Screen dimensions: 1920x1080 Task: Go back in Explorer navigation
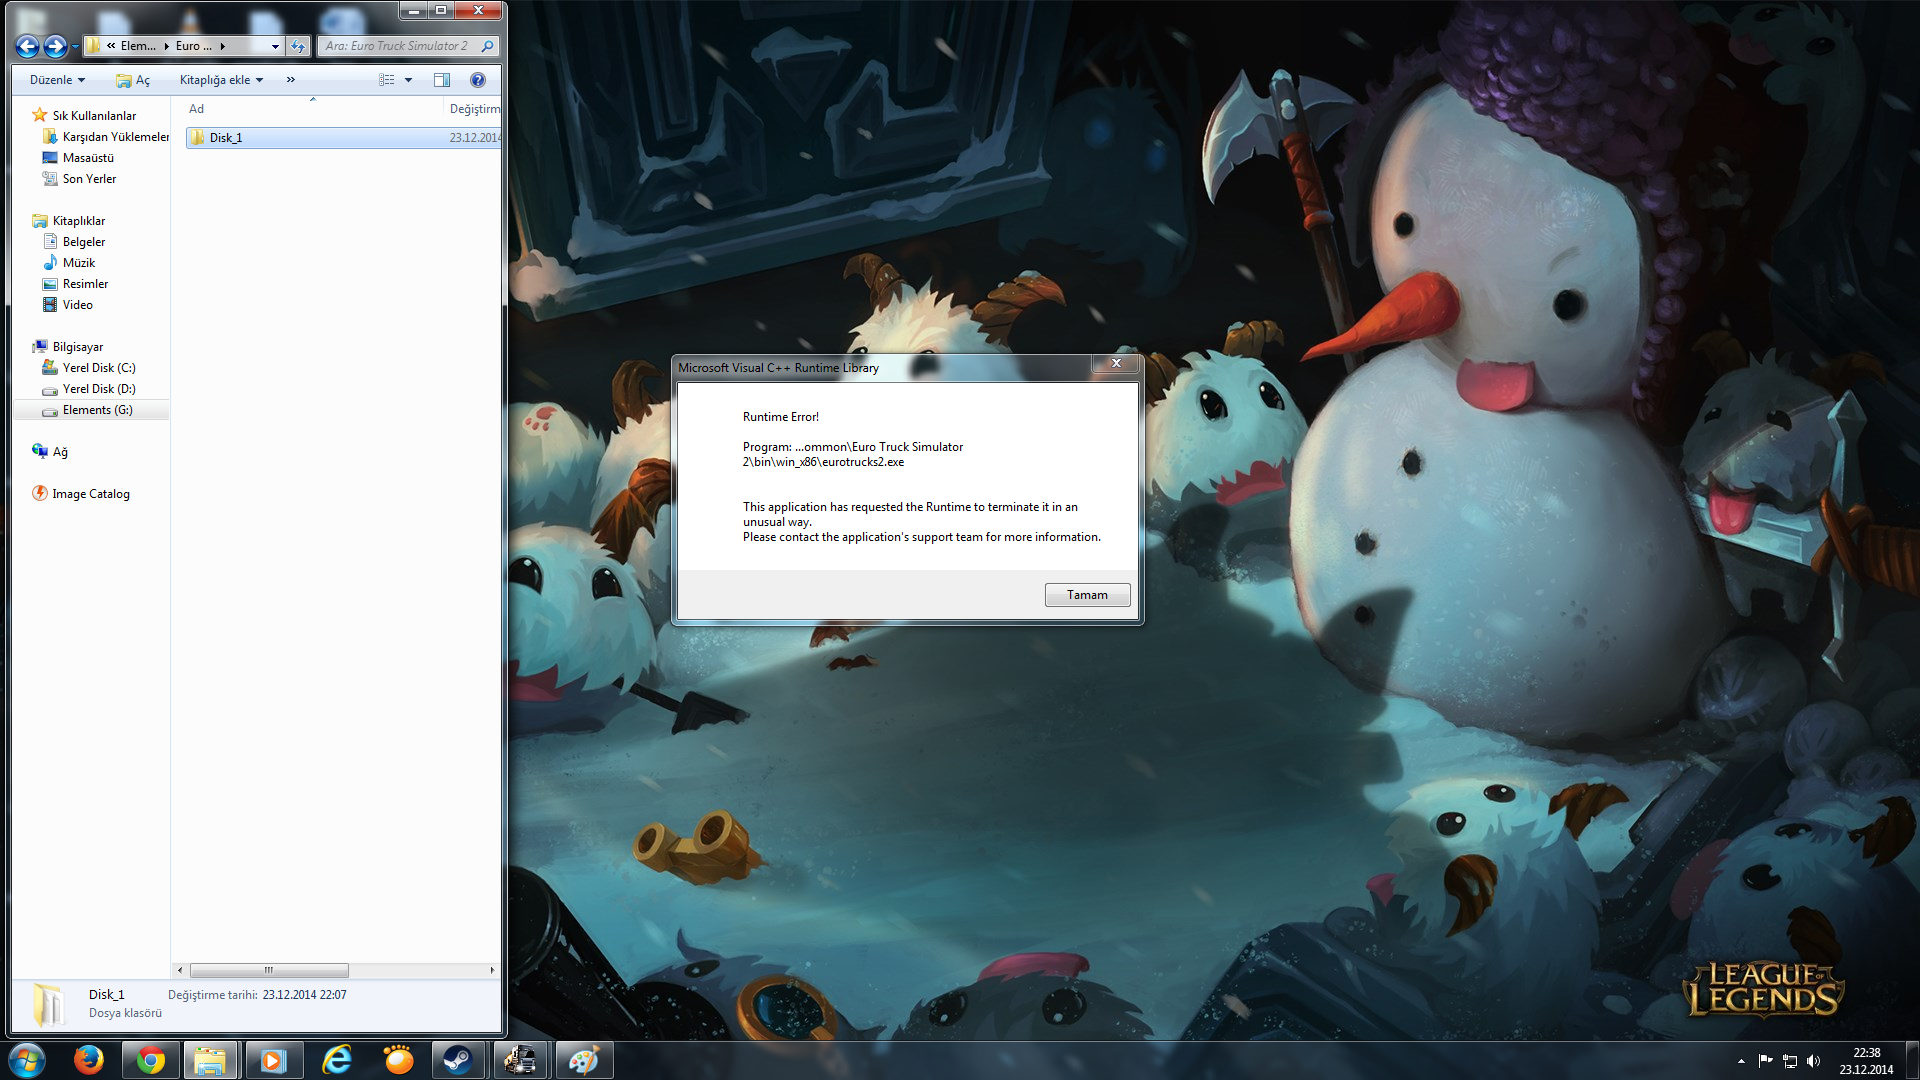28,46
